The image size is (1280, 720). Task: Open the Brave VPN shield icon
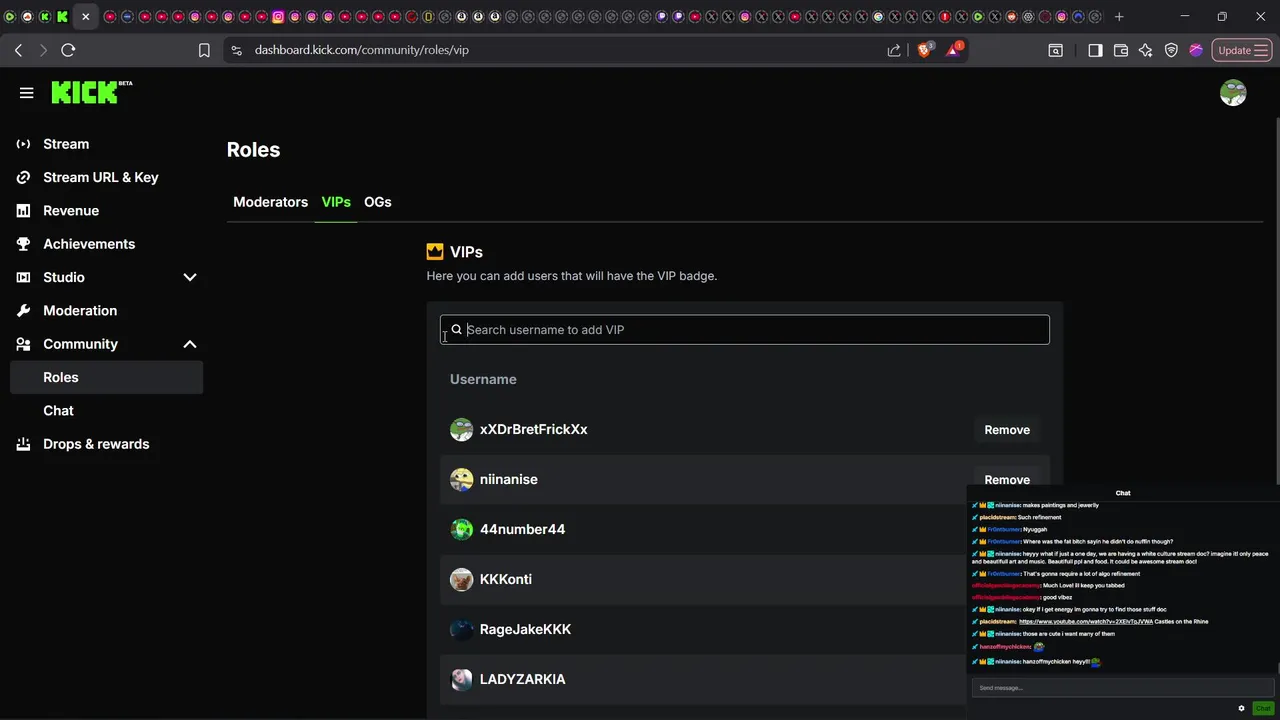click(1171, 50)
